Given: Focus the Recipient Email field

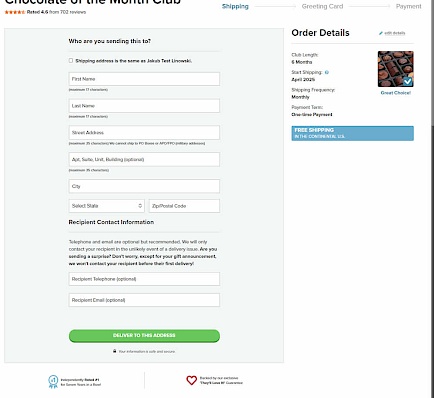Looking at the screenshot, I should pos(144,300).
